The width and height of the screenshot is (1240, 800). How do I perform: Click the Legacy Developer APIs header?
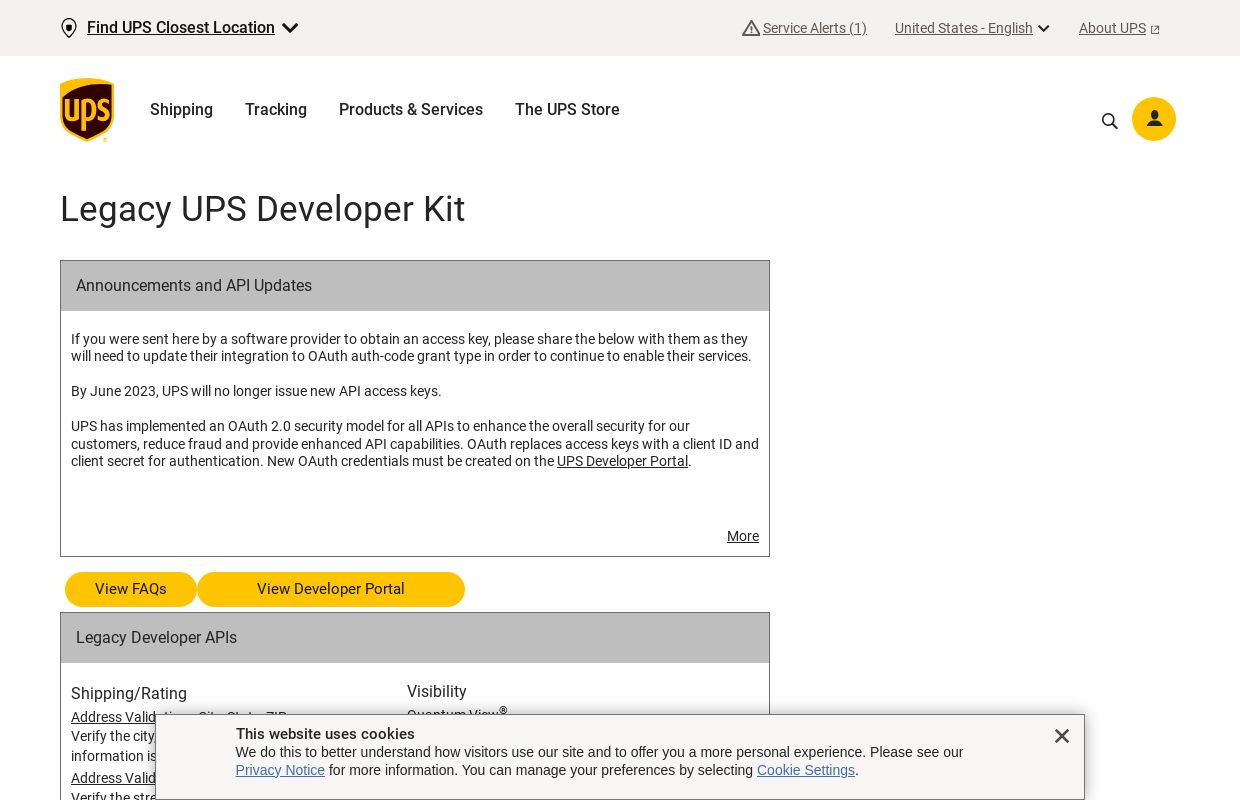[x=415, y=638]
